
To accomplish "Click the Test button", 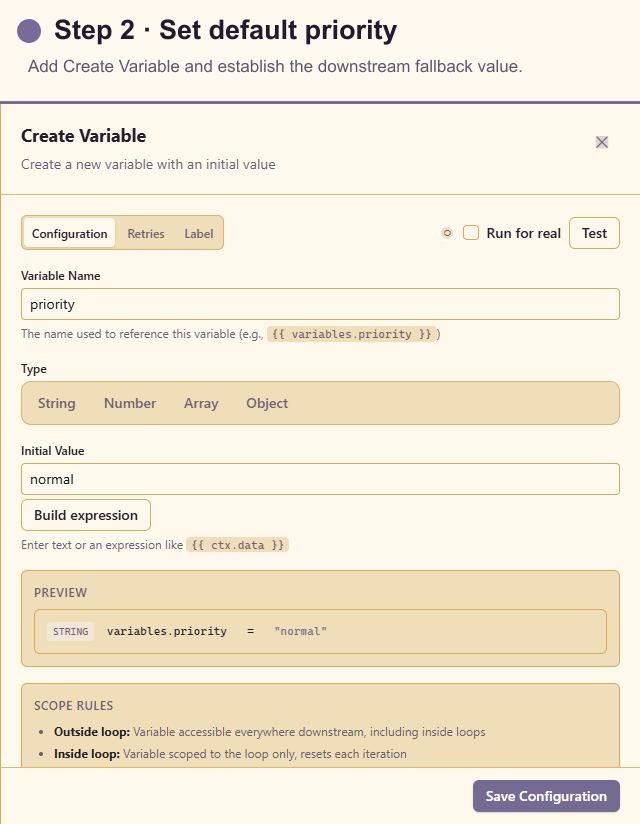I will click(x=594, y=233).
